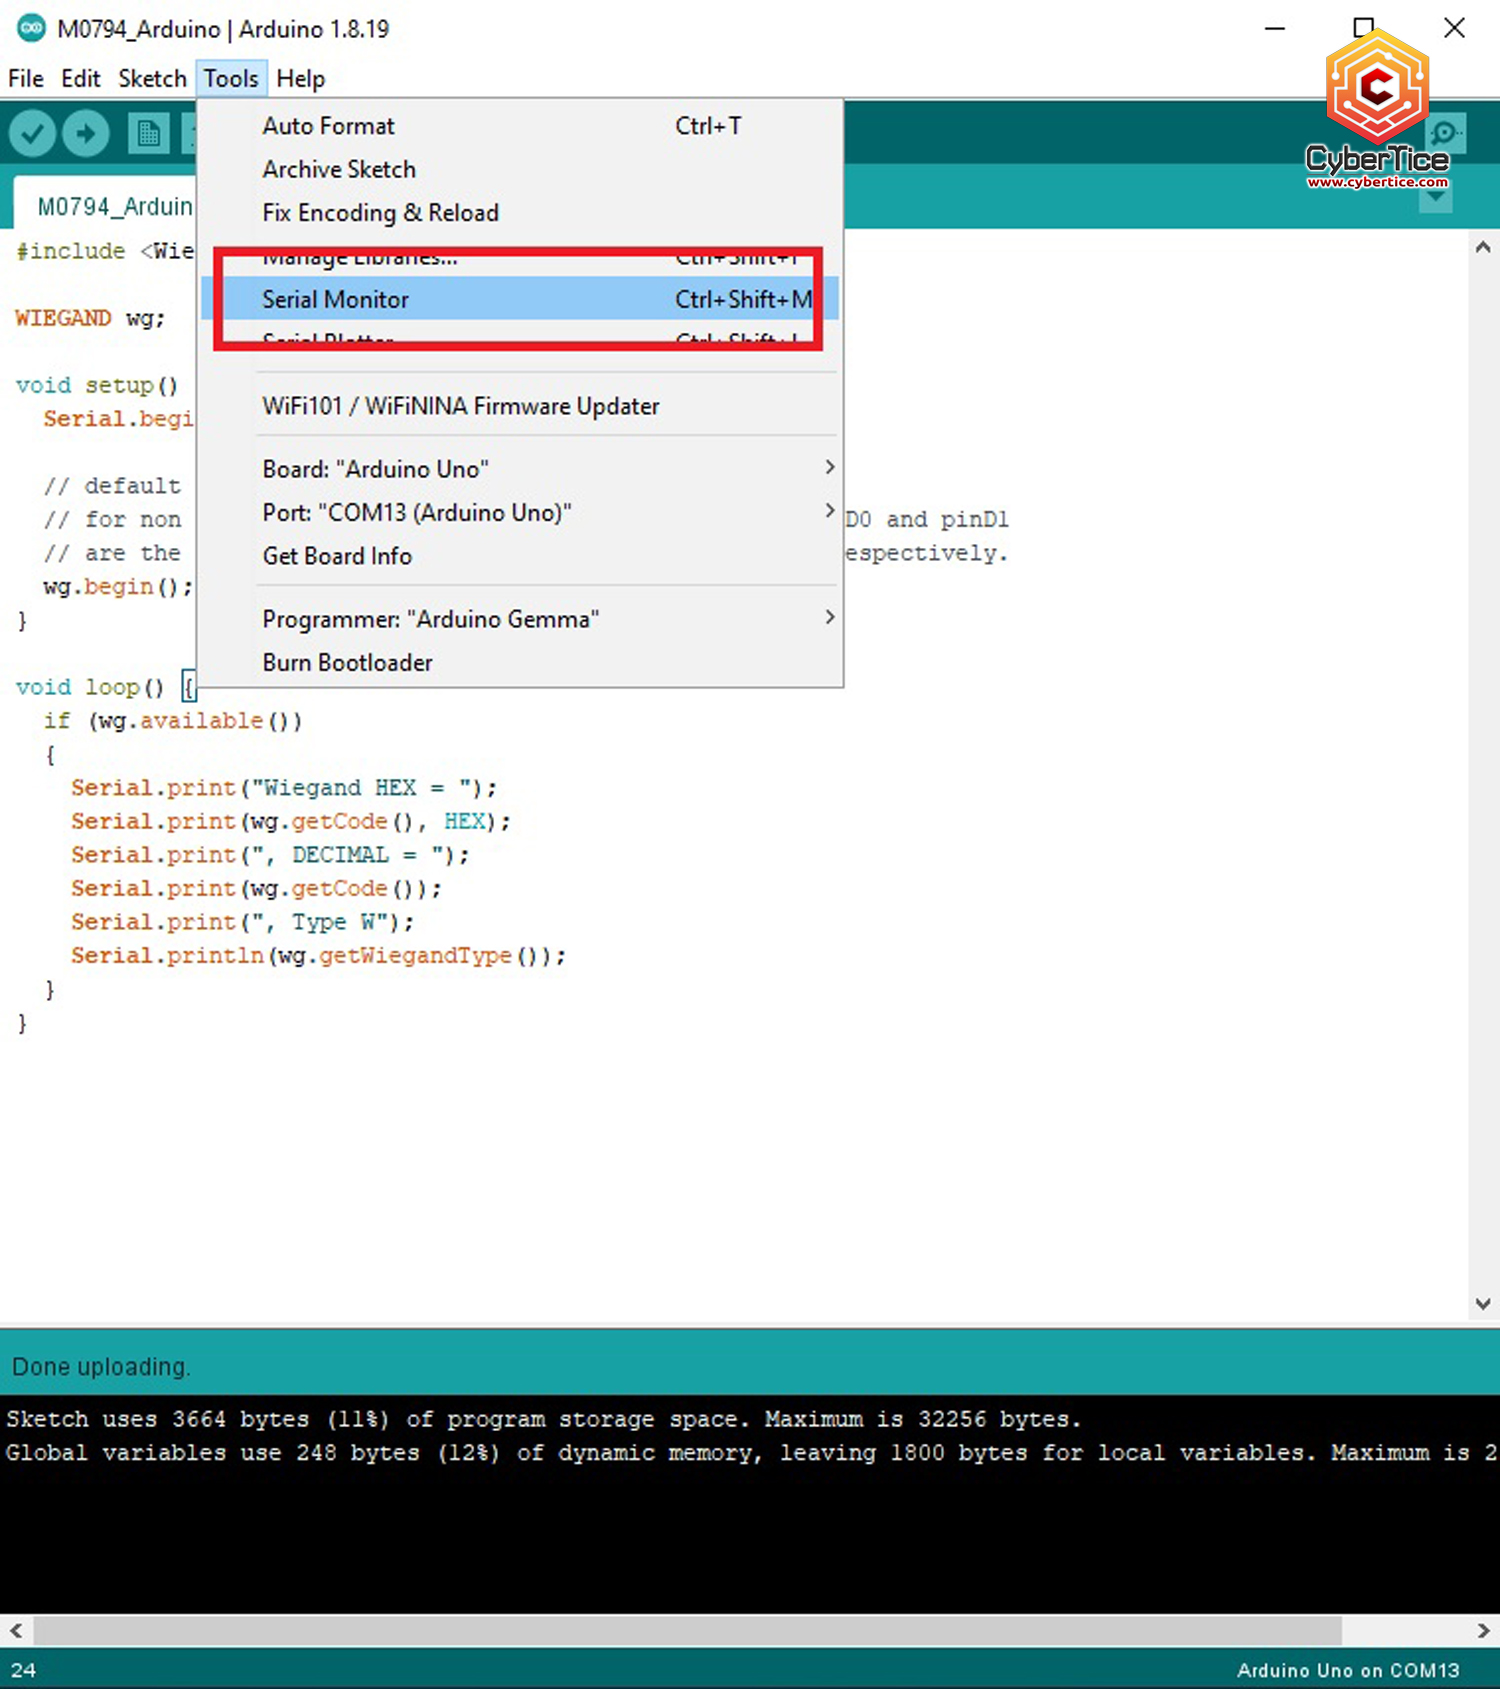
Task: Open WiFi101 / WiFiNINA Firmware Updater
Action: pyautogui.click(x=519, y=406)
